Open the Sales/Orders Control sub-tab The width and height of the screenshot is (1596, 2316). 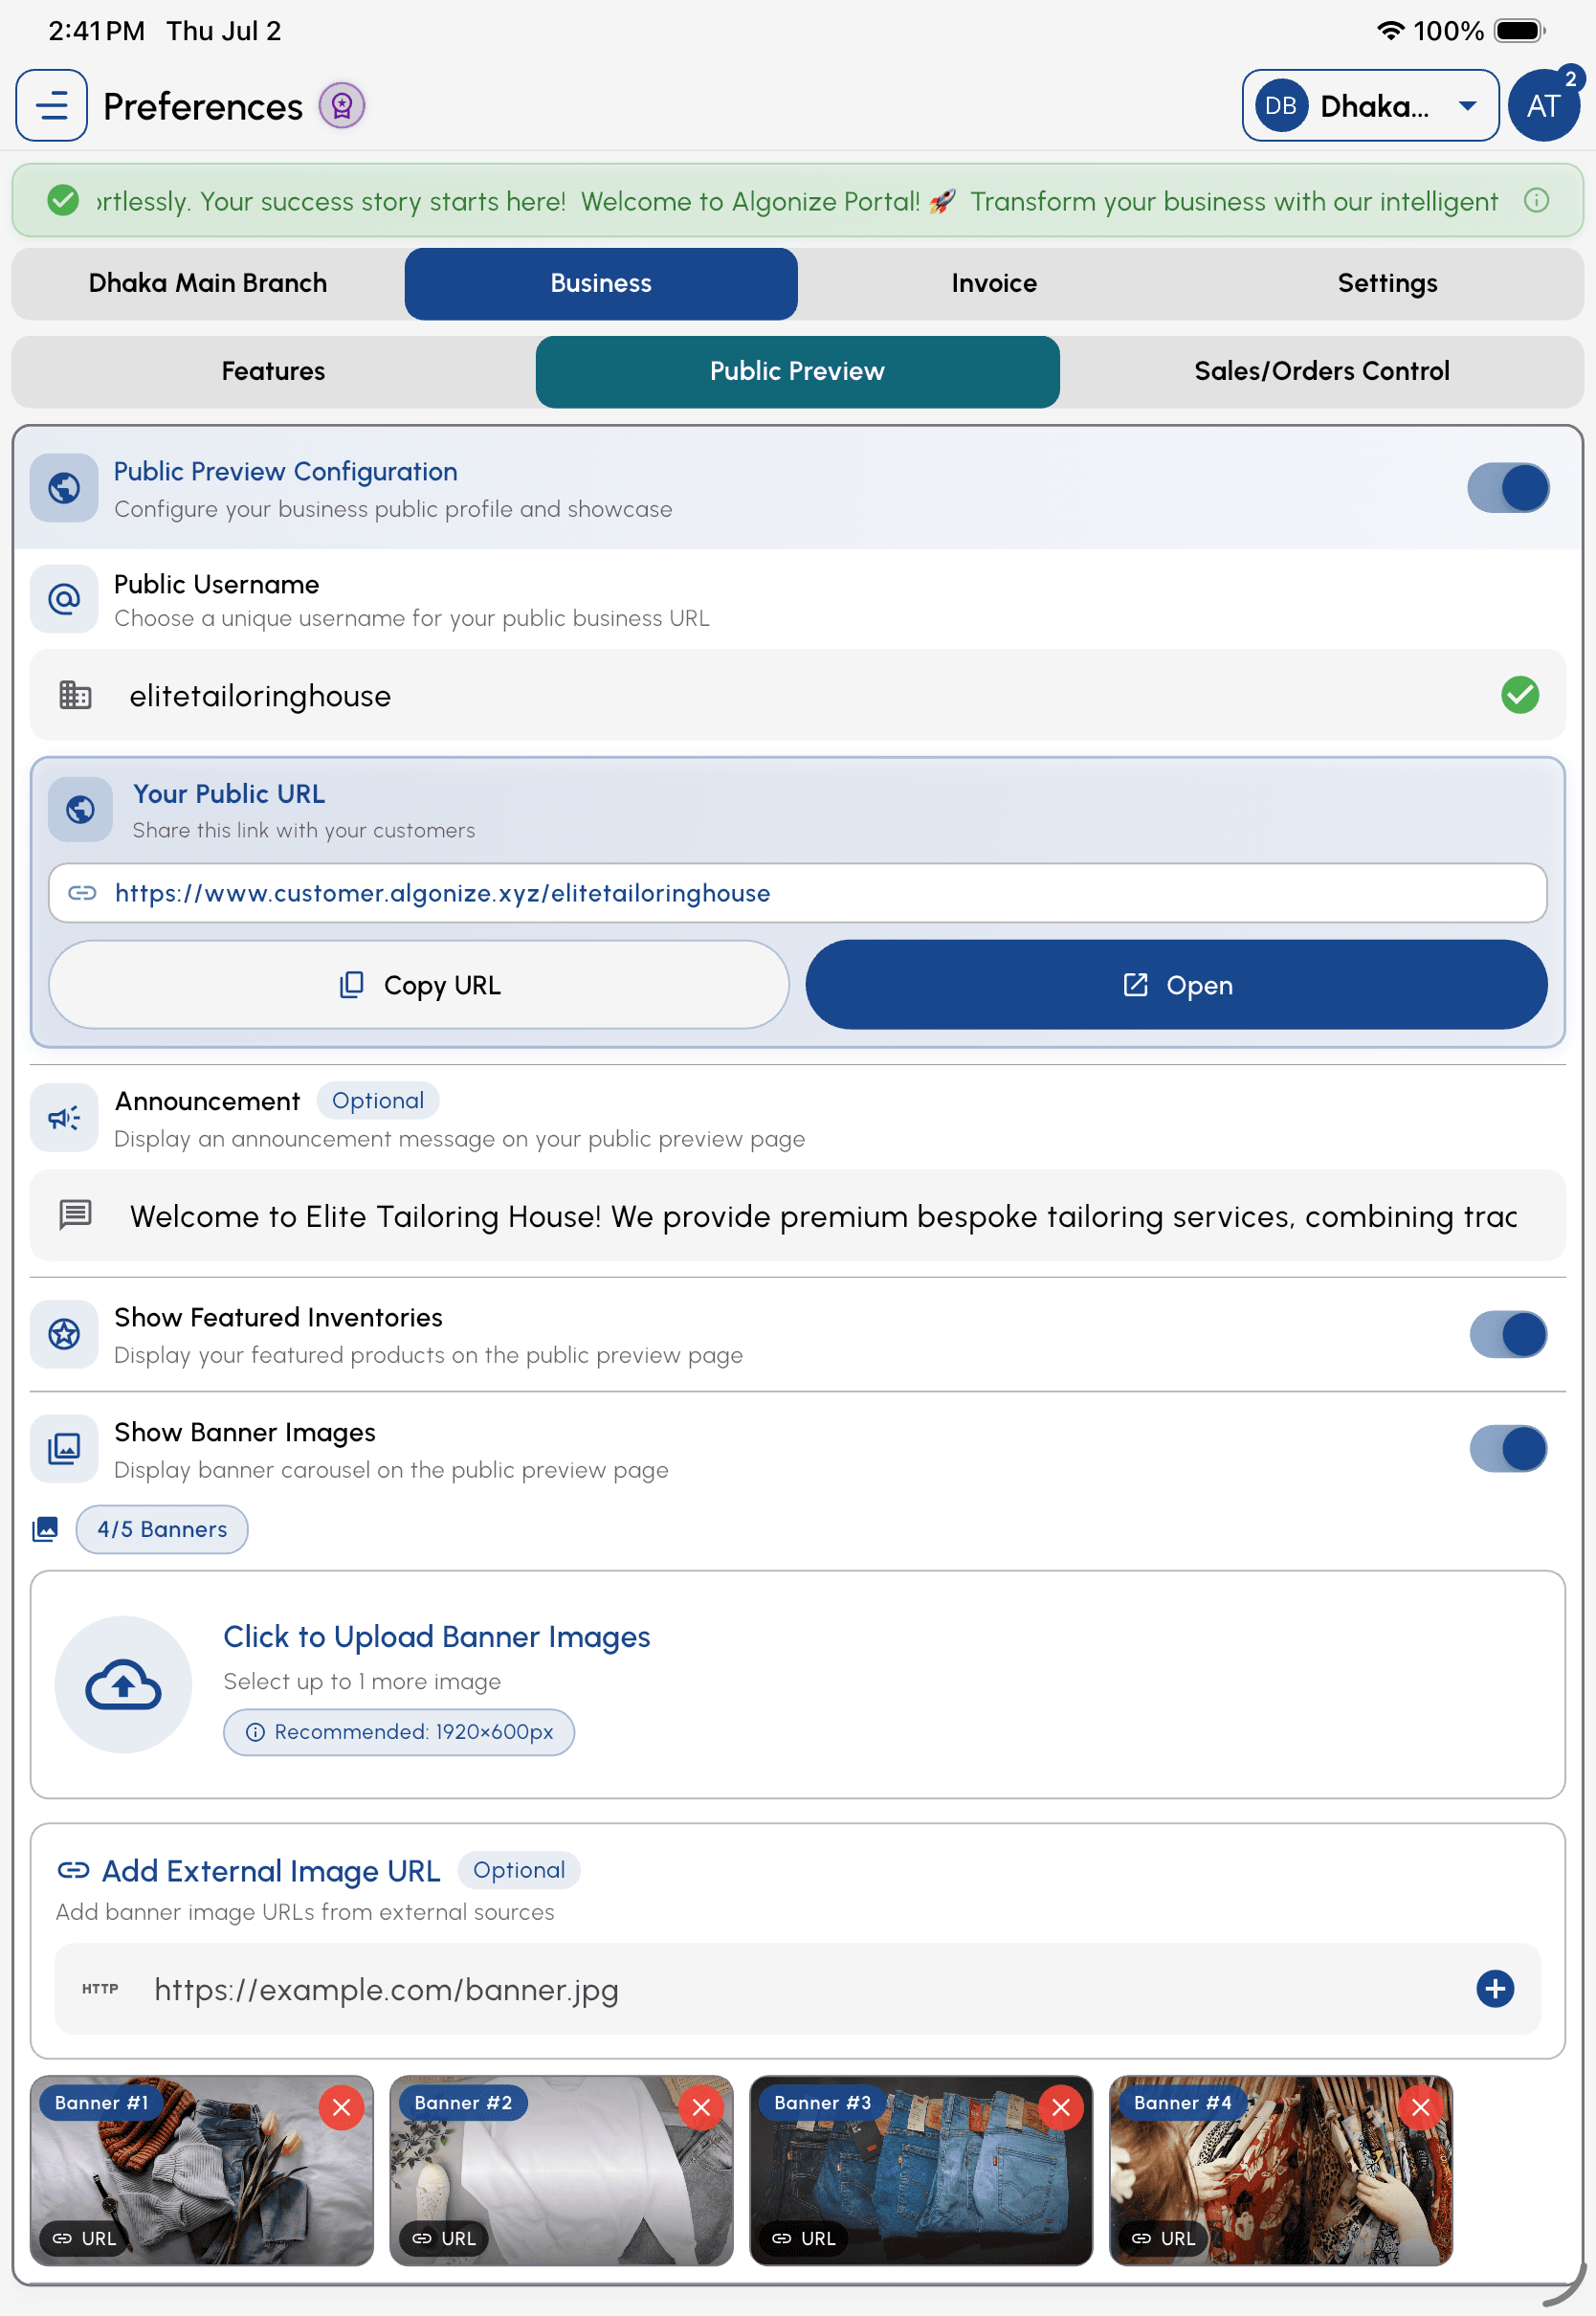pyautogui.click(x=1321, y=371)
